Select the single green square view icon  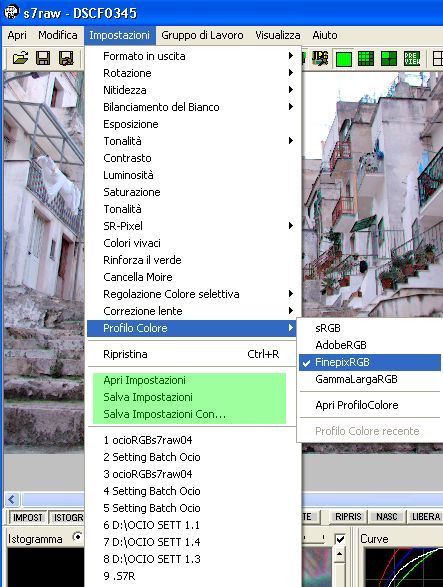pos(344,59)
